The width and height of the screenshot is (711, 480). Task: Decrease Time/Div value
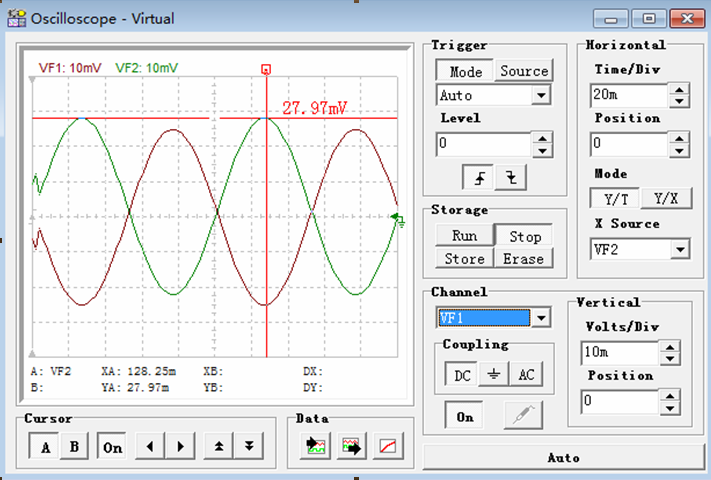(x=679, y=101)
